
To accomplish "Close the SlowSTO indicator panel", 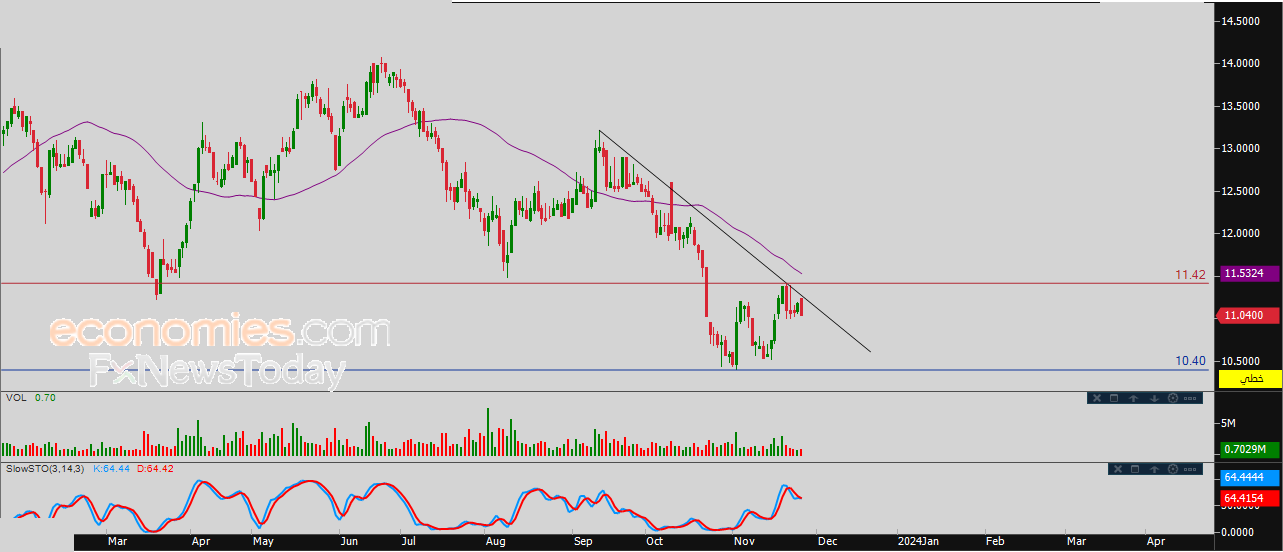I will pos(1117,469).
